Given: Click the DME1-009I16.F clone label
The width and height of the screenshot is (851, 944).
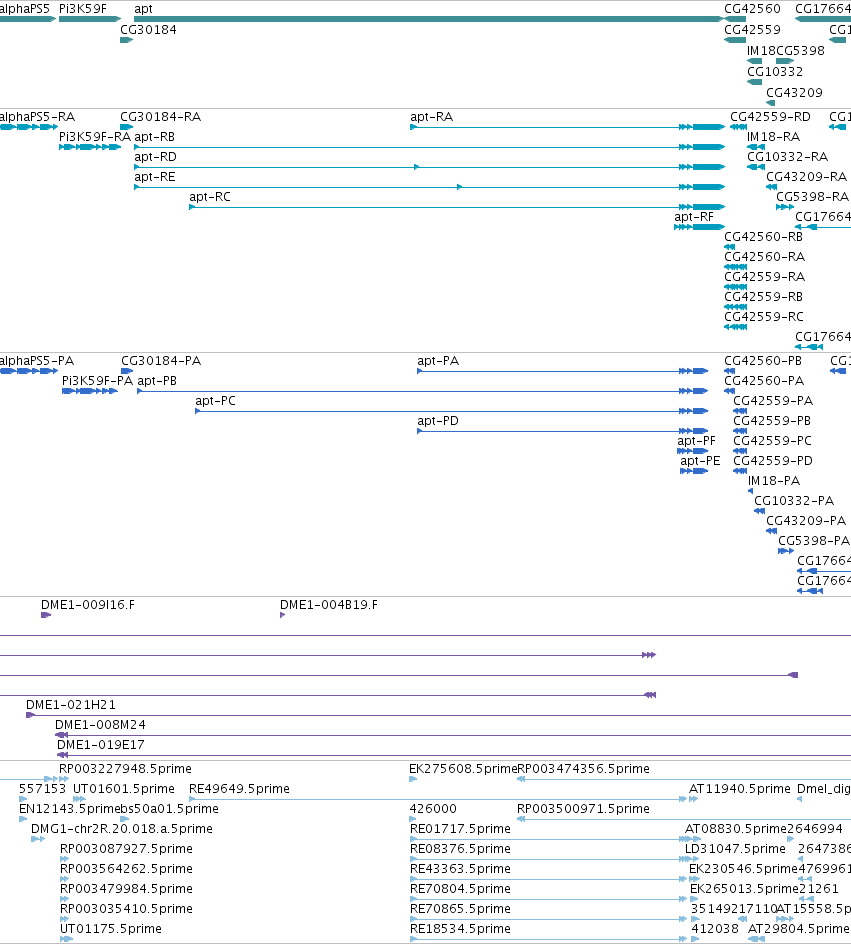Looking at the screenshot, I should 88,604.
